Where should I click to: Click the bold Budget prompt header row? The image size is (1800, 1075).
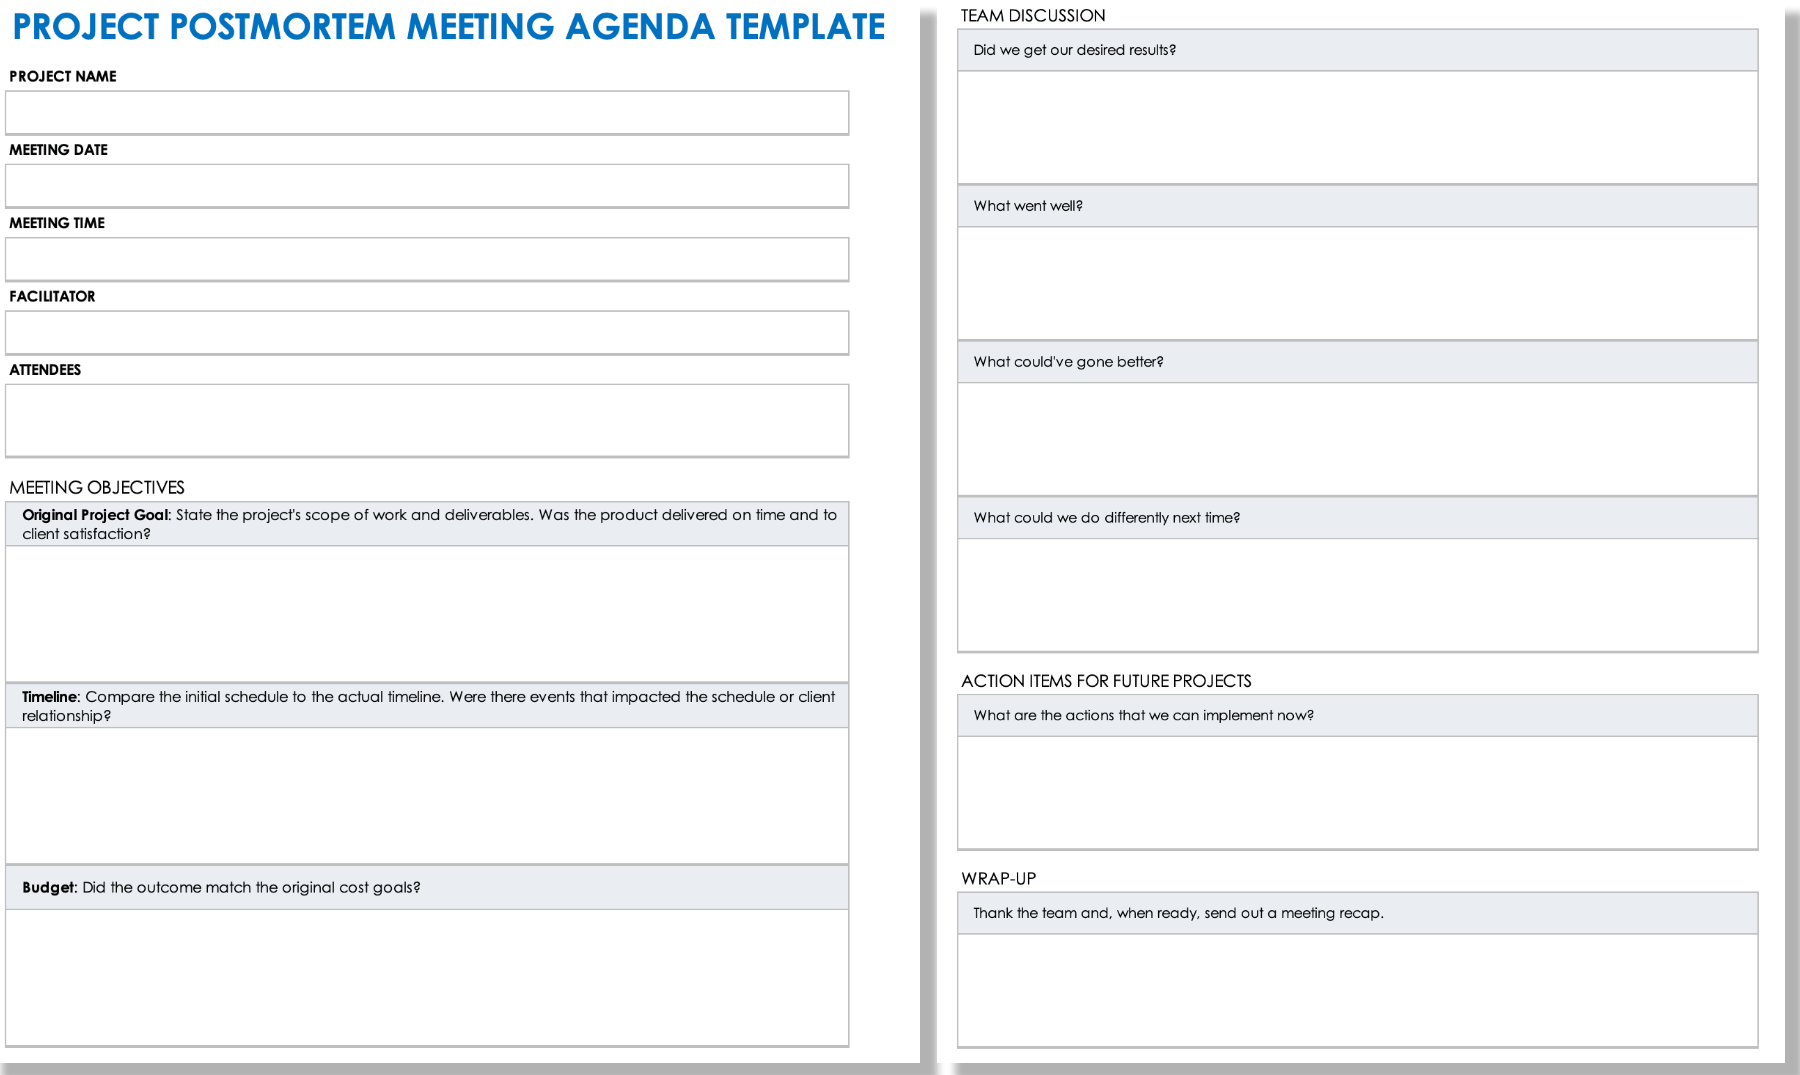(427, 887)
